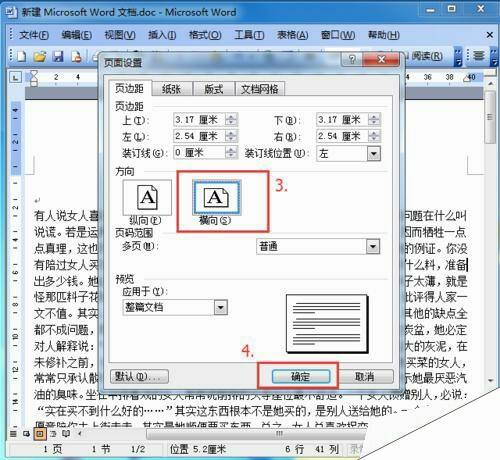Open the 多页 multiple pages dropdown

pos(373,247)
